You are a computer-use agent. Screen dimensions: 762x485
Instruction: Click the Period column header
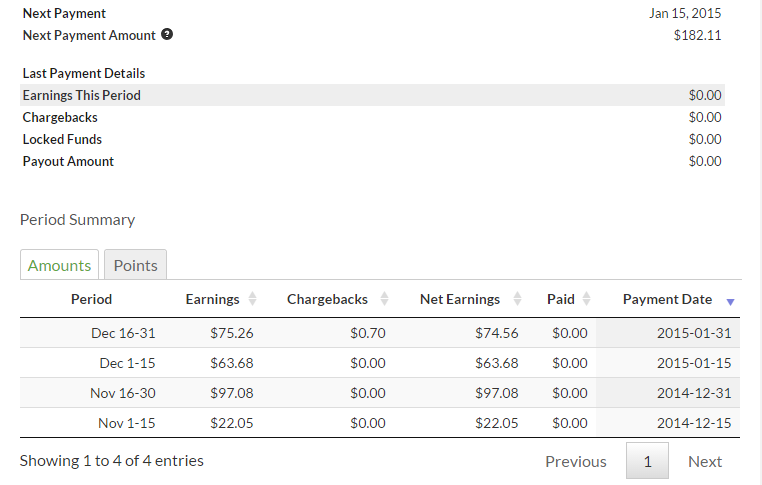coord(91,299)
